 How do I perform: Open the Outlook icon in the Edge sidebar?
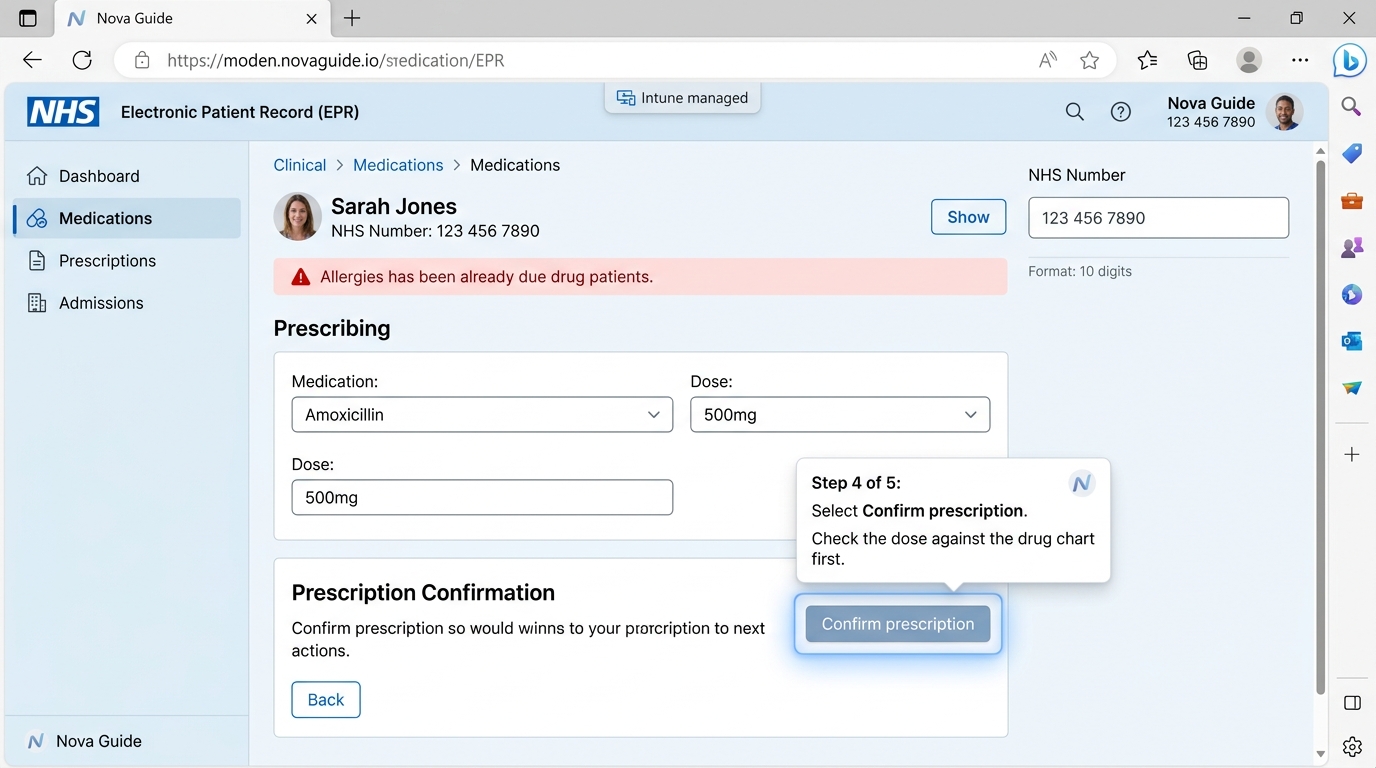(1352, 341)
